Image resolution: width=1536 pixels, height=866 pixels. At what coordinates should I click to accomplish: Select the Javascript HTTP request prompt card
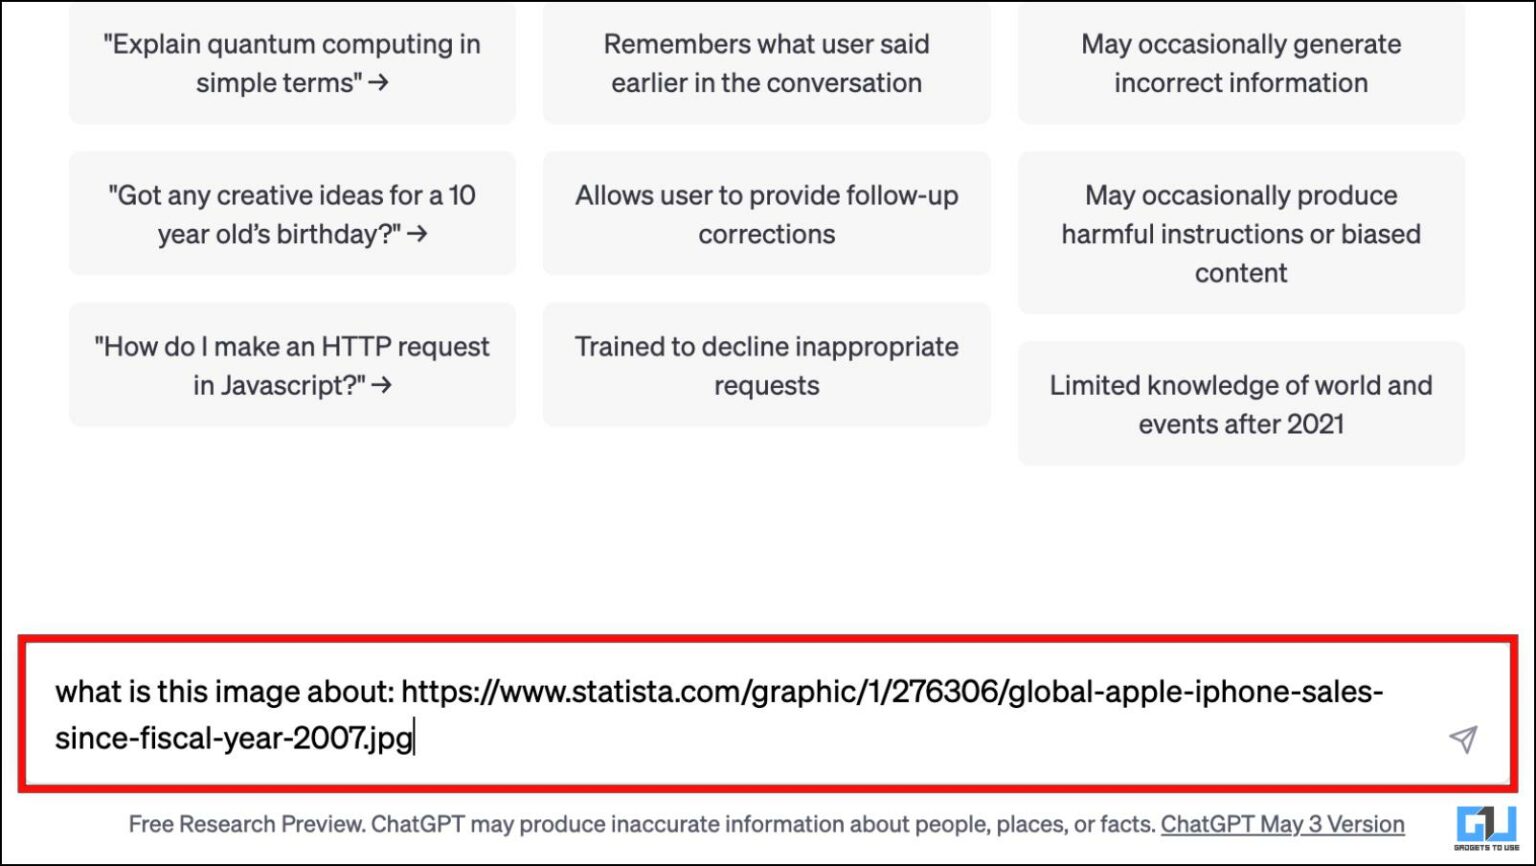click(291, 365)
